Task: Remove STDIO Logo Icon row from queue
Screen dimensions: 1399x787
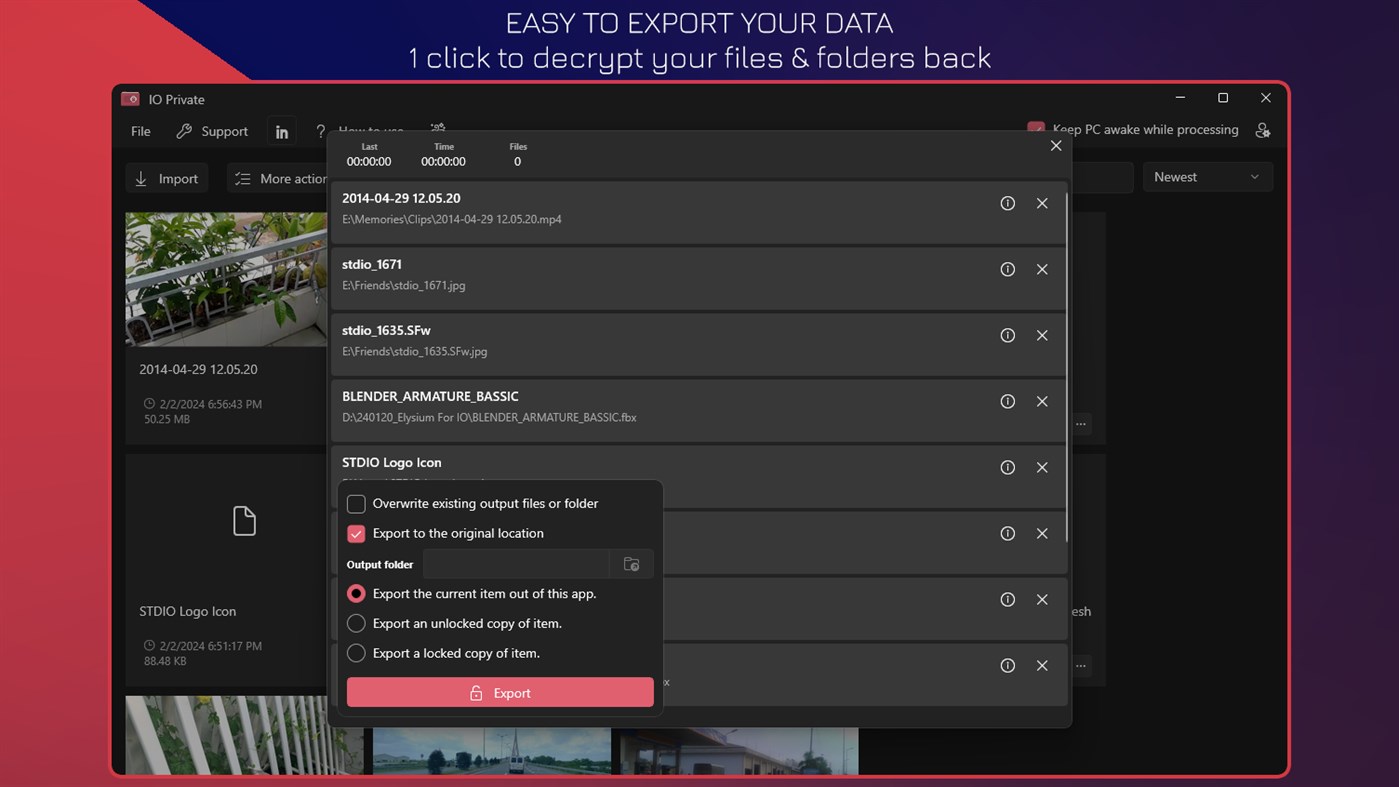Action: point(1042,467)
